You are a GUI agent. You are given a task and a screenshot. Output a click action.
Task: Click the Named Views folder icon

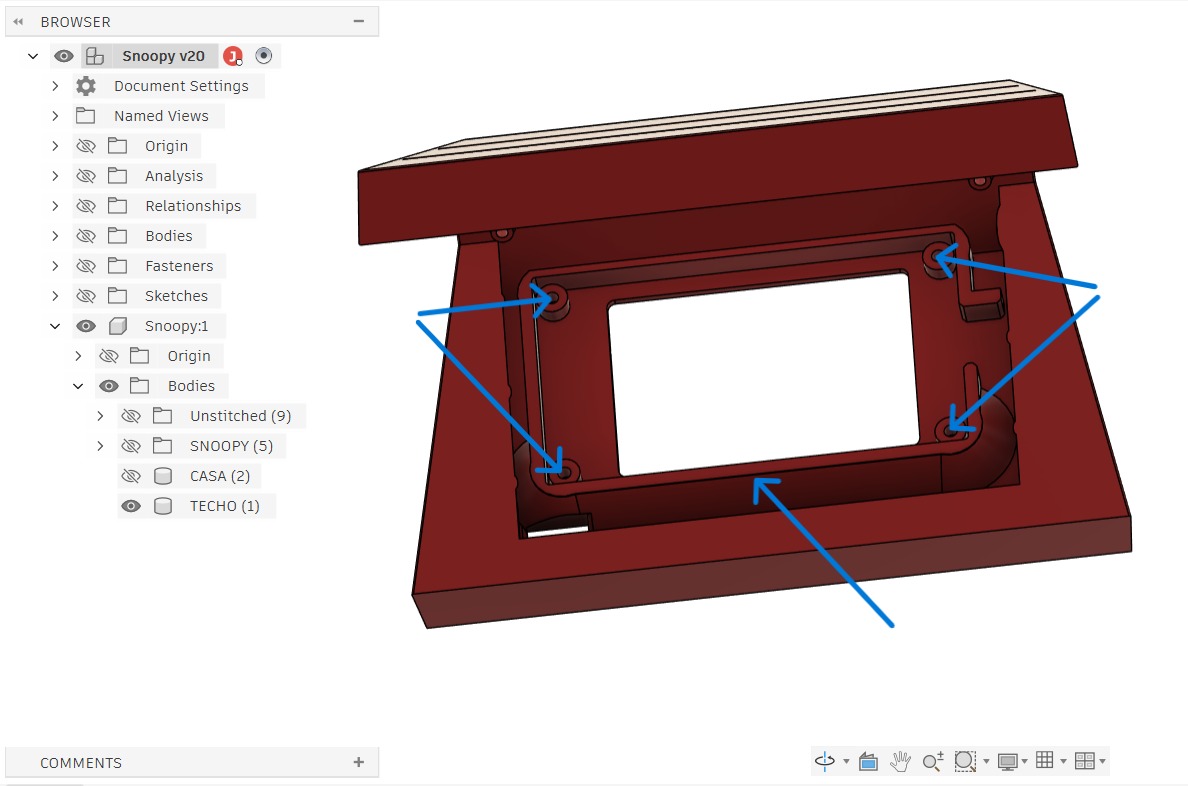tap(86, 116)
